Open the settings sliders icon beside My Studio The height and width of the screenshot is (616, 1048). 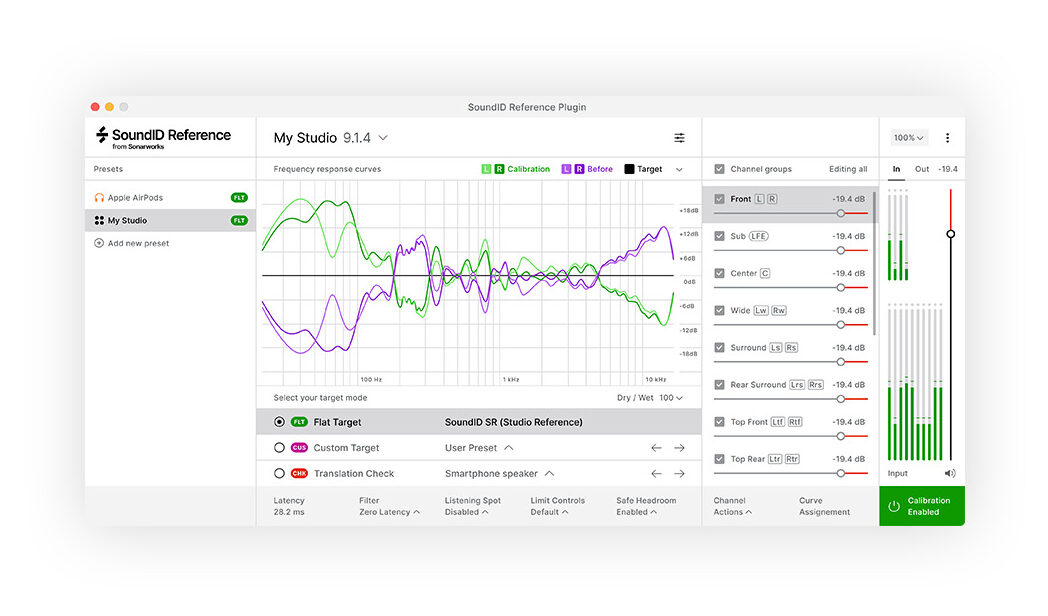point(679,138)
